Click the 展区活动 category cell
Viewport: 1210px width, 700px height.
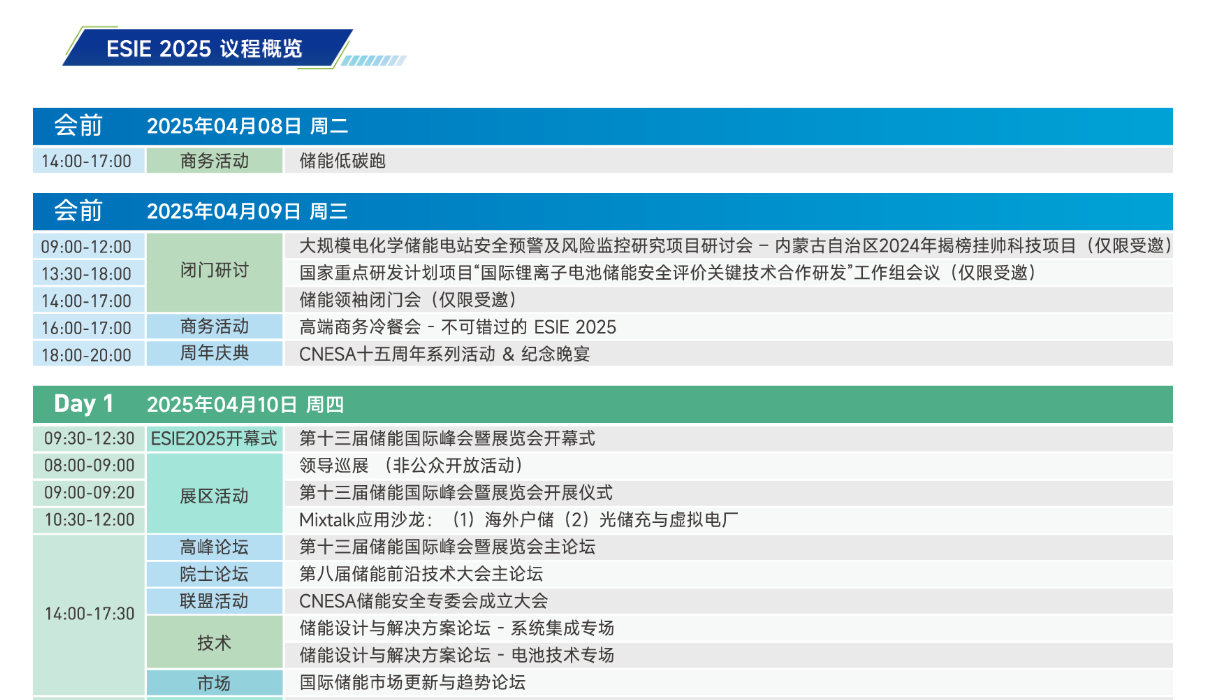214,496
